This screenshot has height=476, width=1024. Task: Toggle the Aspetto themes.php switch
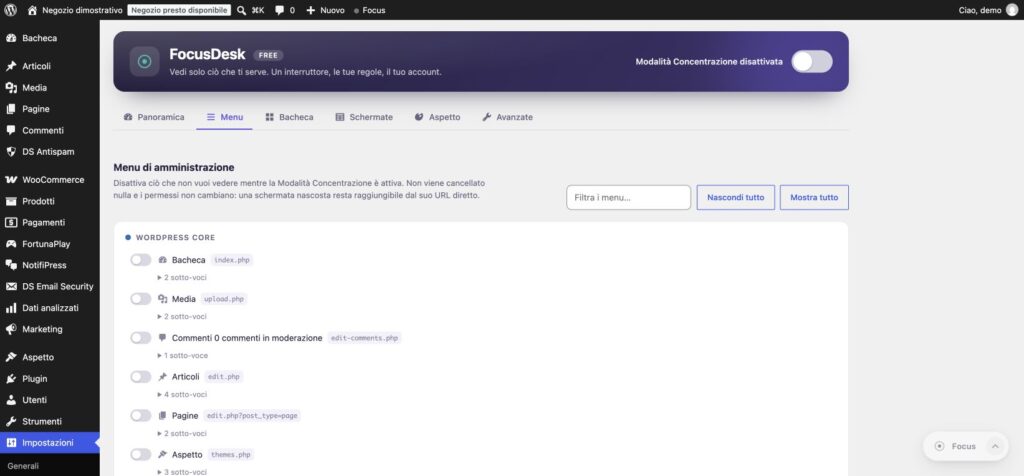(140, 454)
